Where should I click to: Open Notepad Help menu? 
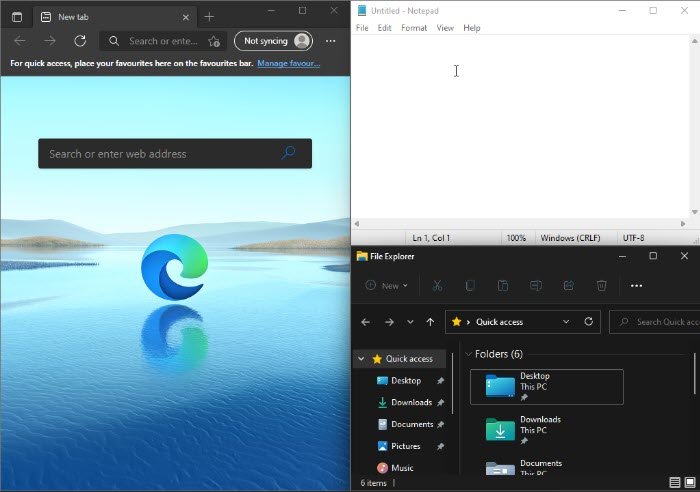[471, 28]
